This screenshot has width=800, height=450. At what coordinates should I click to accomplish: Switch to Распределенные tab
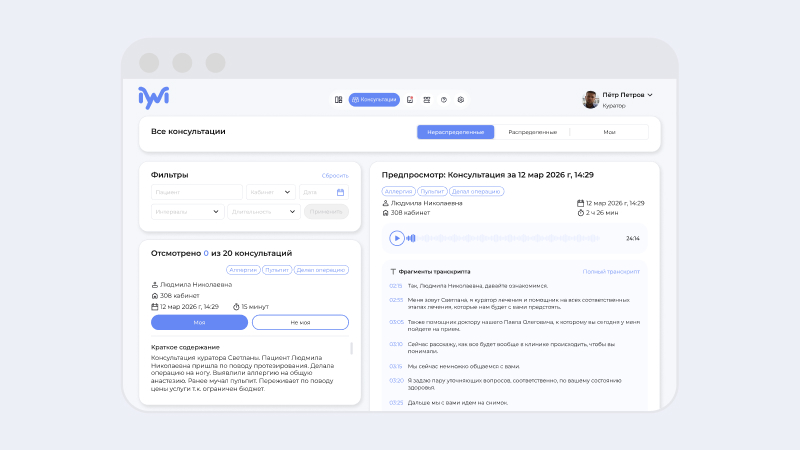(532, 132)
